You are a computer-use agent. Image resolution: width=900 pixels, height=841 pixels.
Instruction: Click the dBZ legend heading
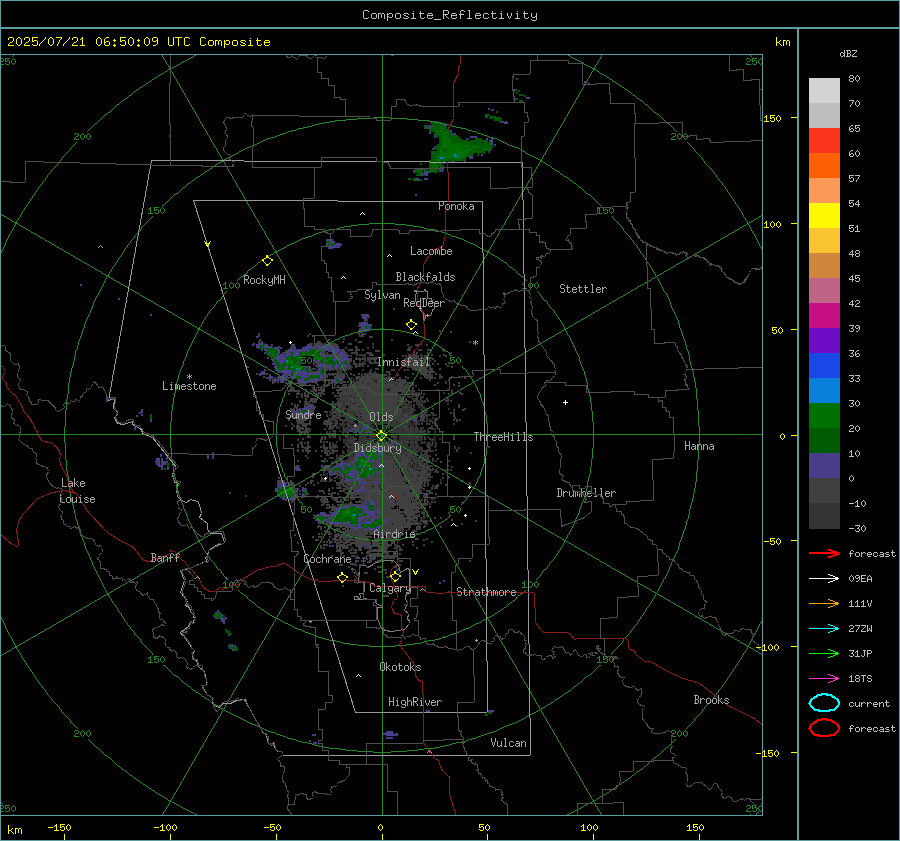click(848, 53)
